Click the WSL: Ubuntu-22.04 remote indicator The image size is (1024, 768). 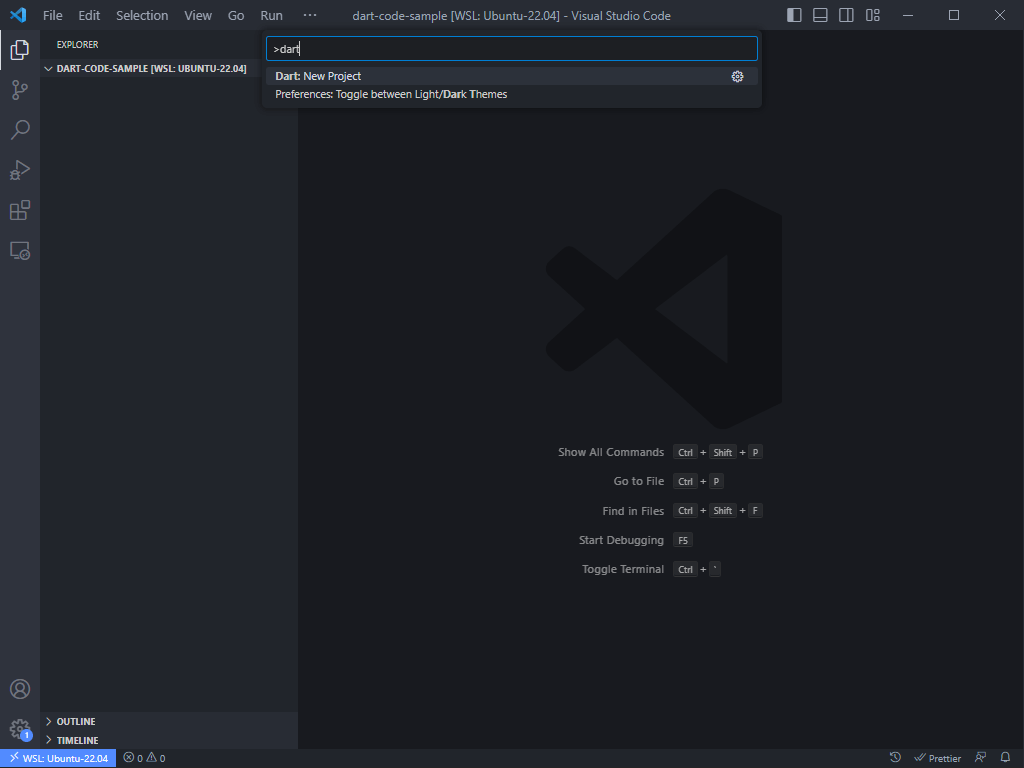(58, 758)
